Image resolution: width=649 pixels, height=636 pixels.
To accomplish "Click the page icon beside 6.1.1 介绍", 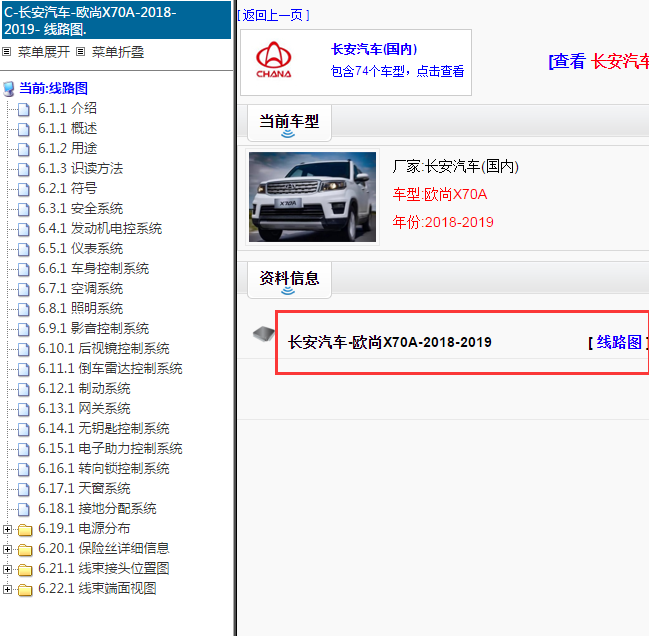I will pos(24,109).
